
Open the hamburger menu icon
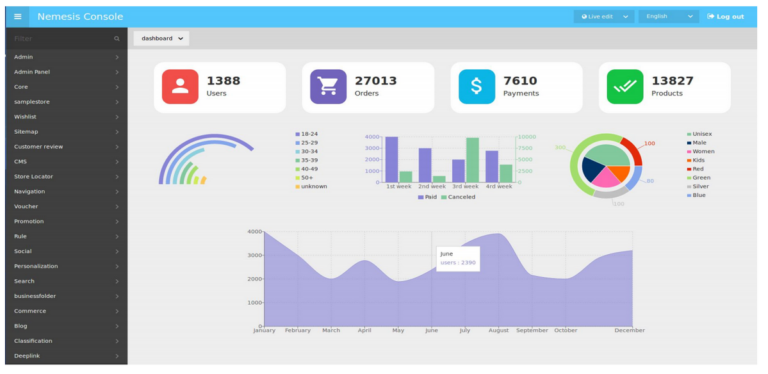pos(18,17)
